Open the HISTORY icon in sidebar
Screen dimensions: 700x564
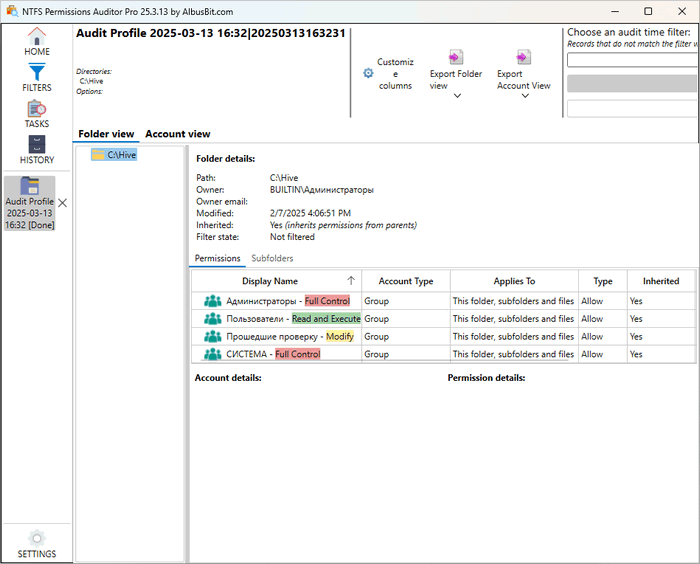(x=37, y=145)
